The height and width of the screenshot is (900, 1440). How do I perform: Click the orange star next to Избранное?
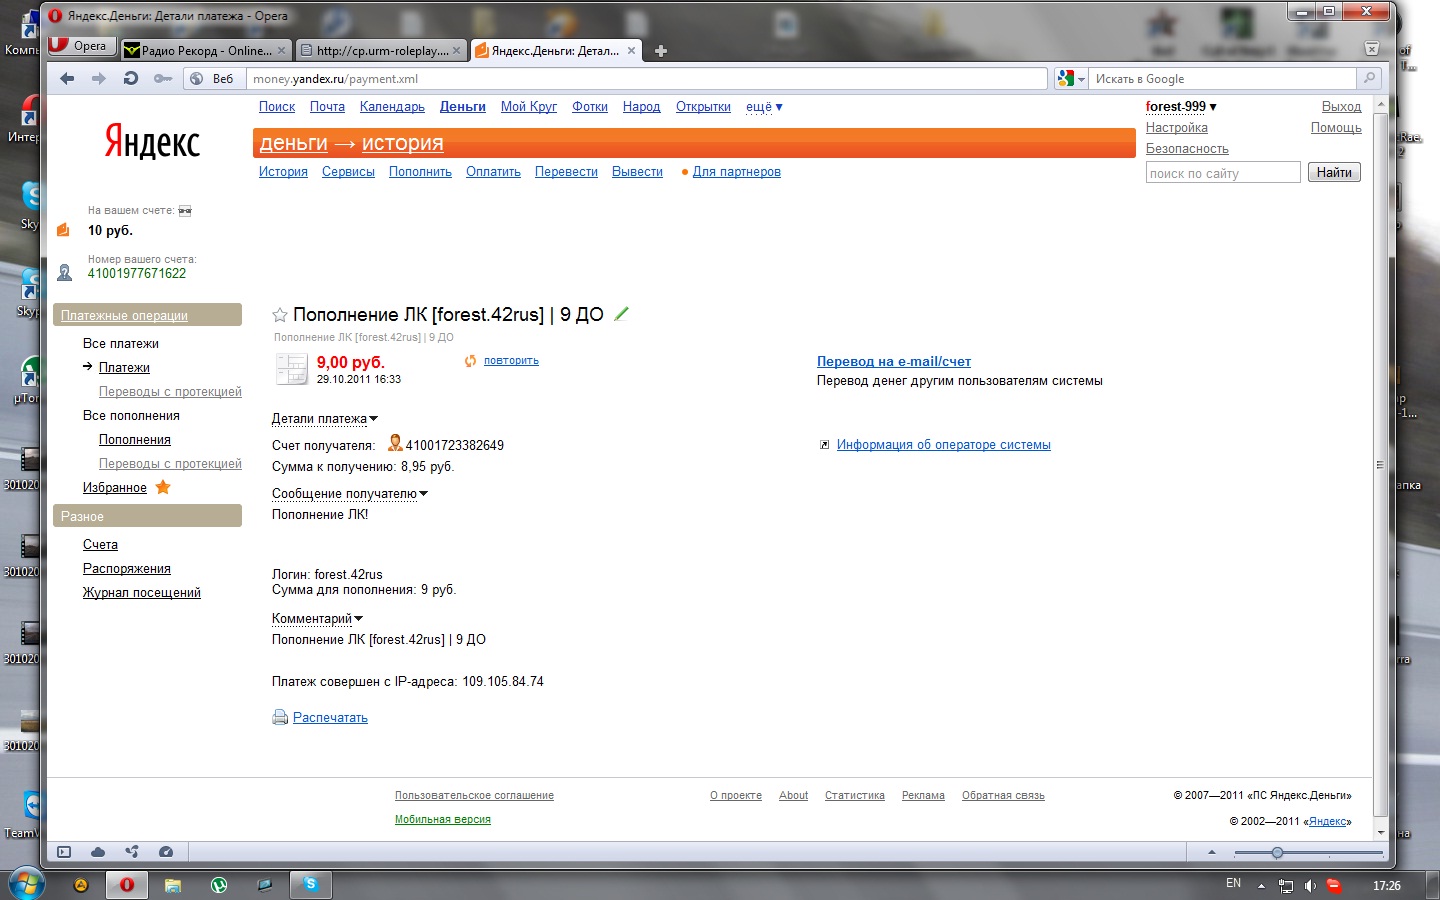163,487
